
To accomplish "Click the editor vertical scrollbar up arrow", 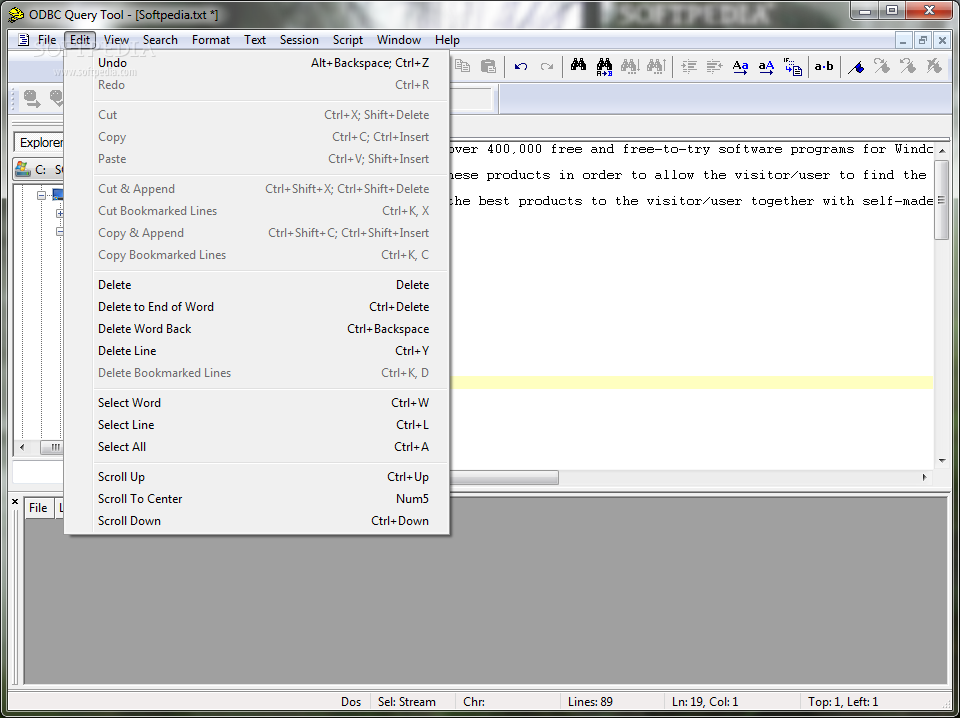I will [x=942, y=150].
